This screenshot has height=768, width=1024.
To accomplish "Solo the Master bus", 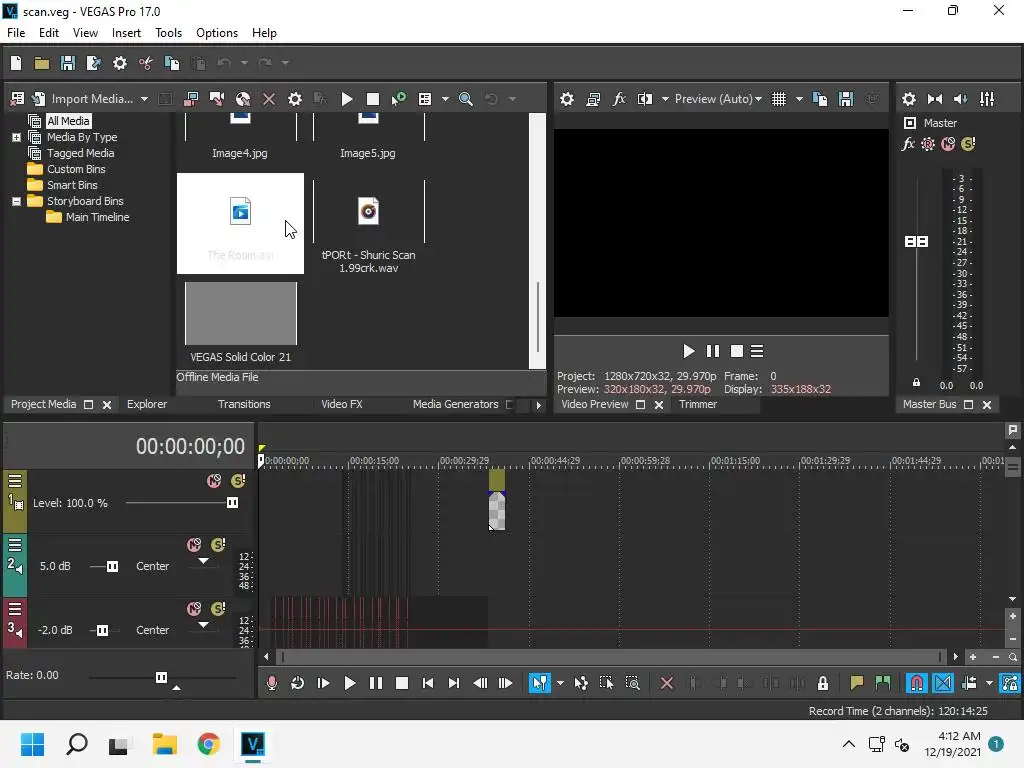I will pyautogui.click(x=968, y=144).
